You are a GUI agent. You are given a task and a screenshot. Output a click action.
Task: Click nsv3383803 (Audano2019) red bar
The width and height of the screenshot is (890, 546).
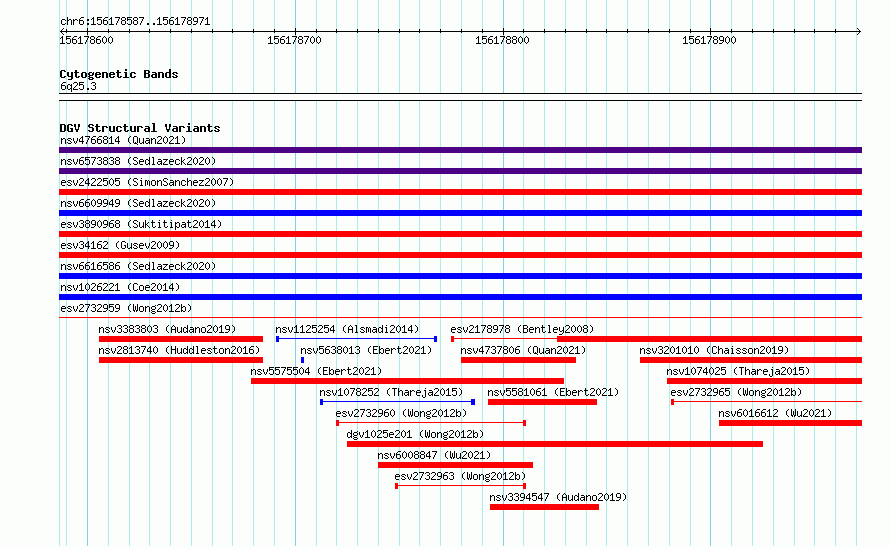click(180, 339)
